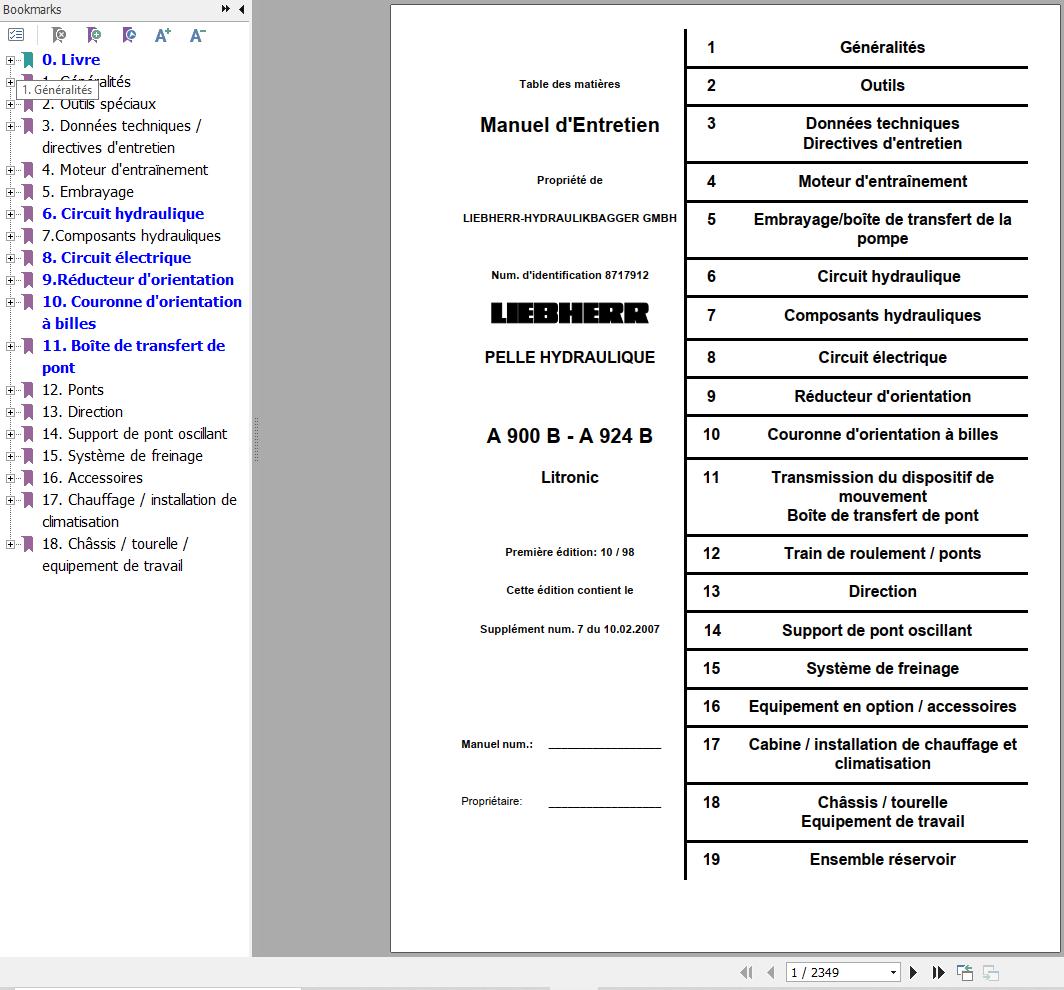Click the delete bookmark icon
Viewport: 1064px width, 990px height.
click(x=59, y=35)
